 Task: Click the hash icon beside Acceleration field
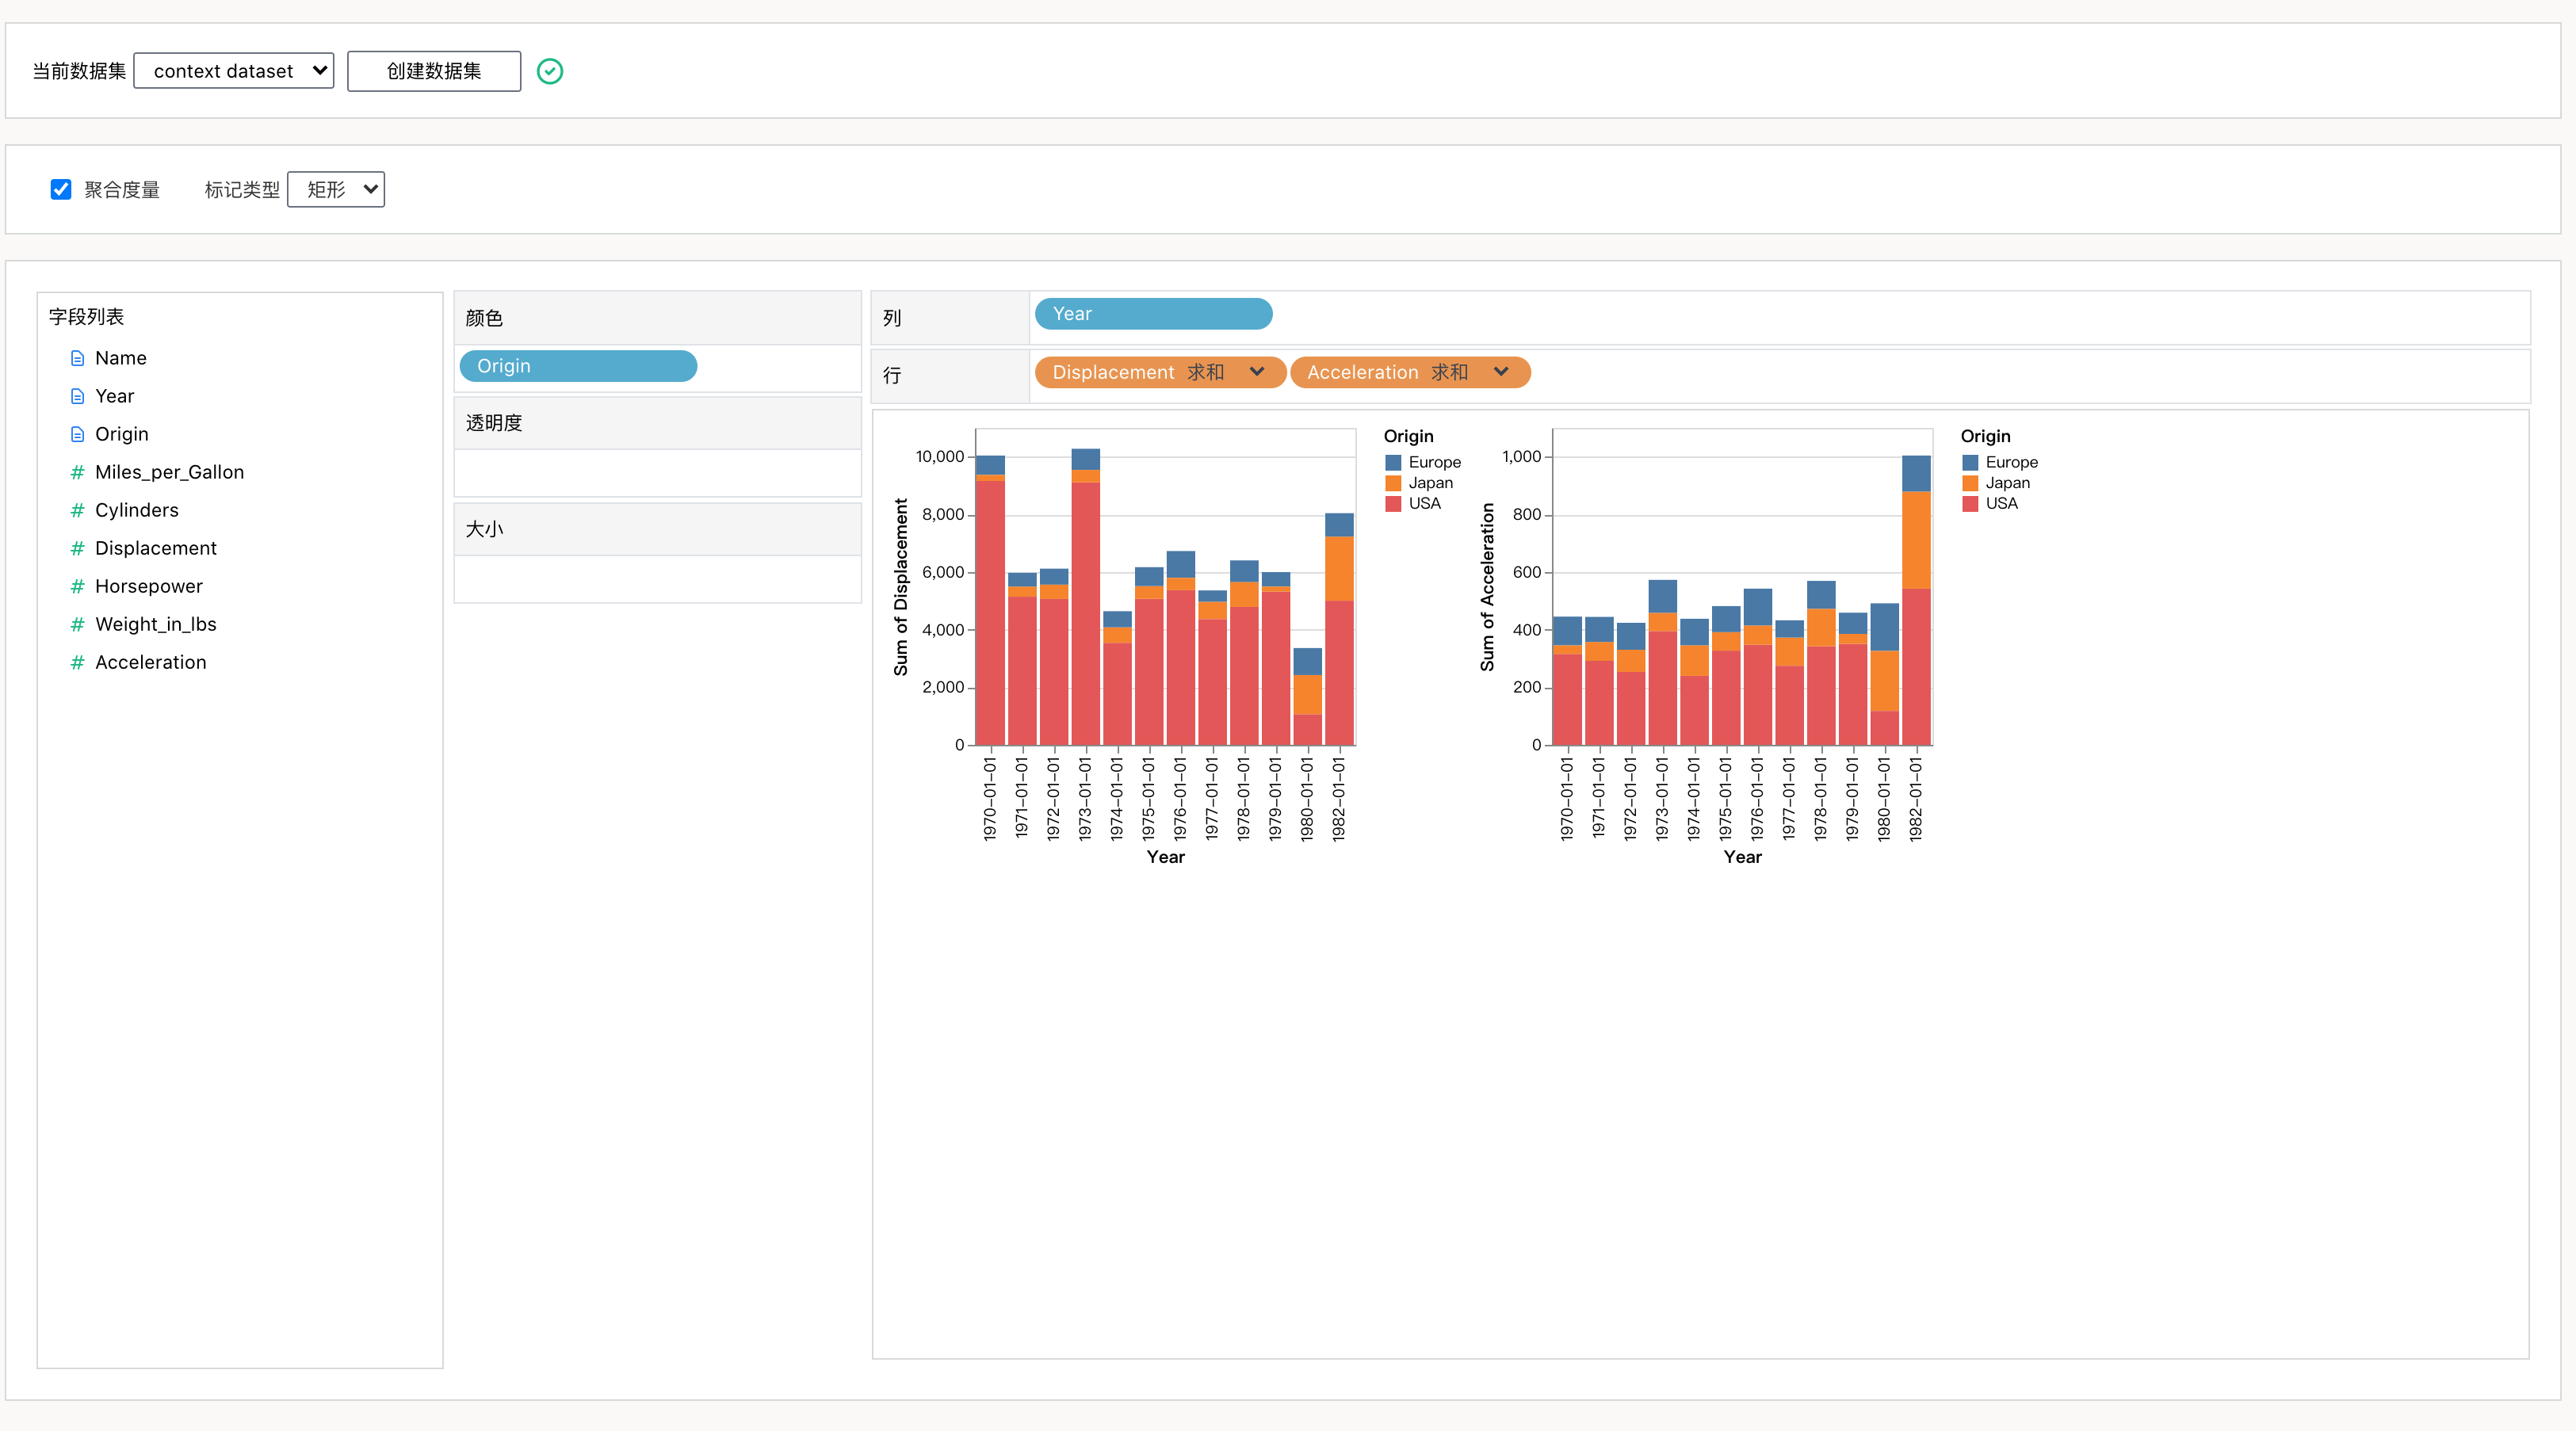pos(77,662)
